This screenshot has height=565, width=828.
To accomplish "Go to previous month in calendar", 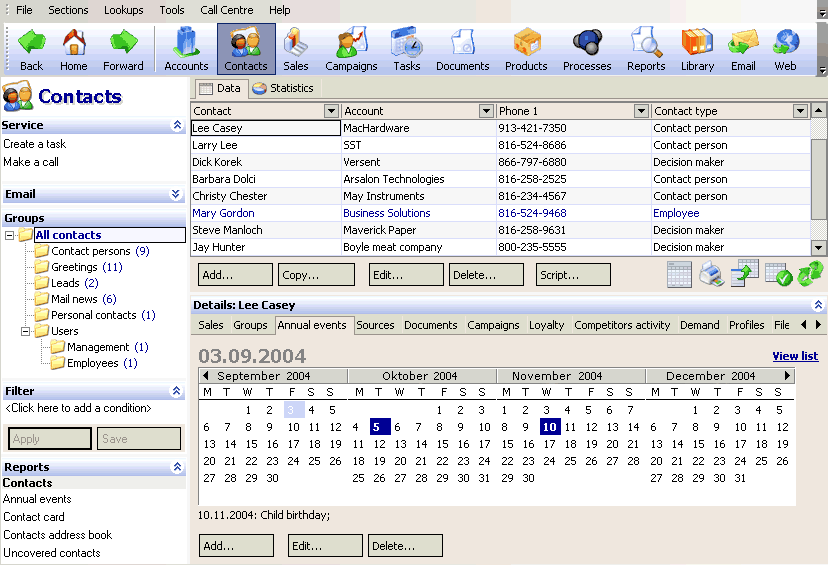I will [x=205, y=375].
